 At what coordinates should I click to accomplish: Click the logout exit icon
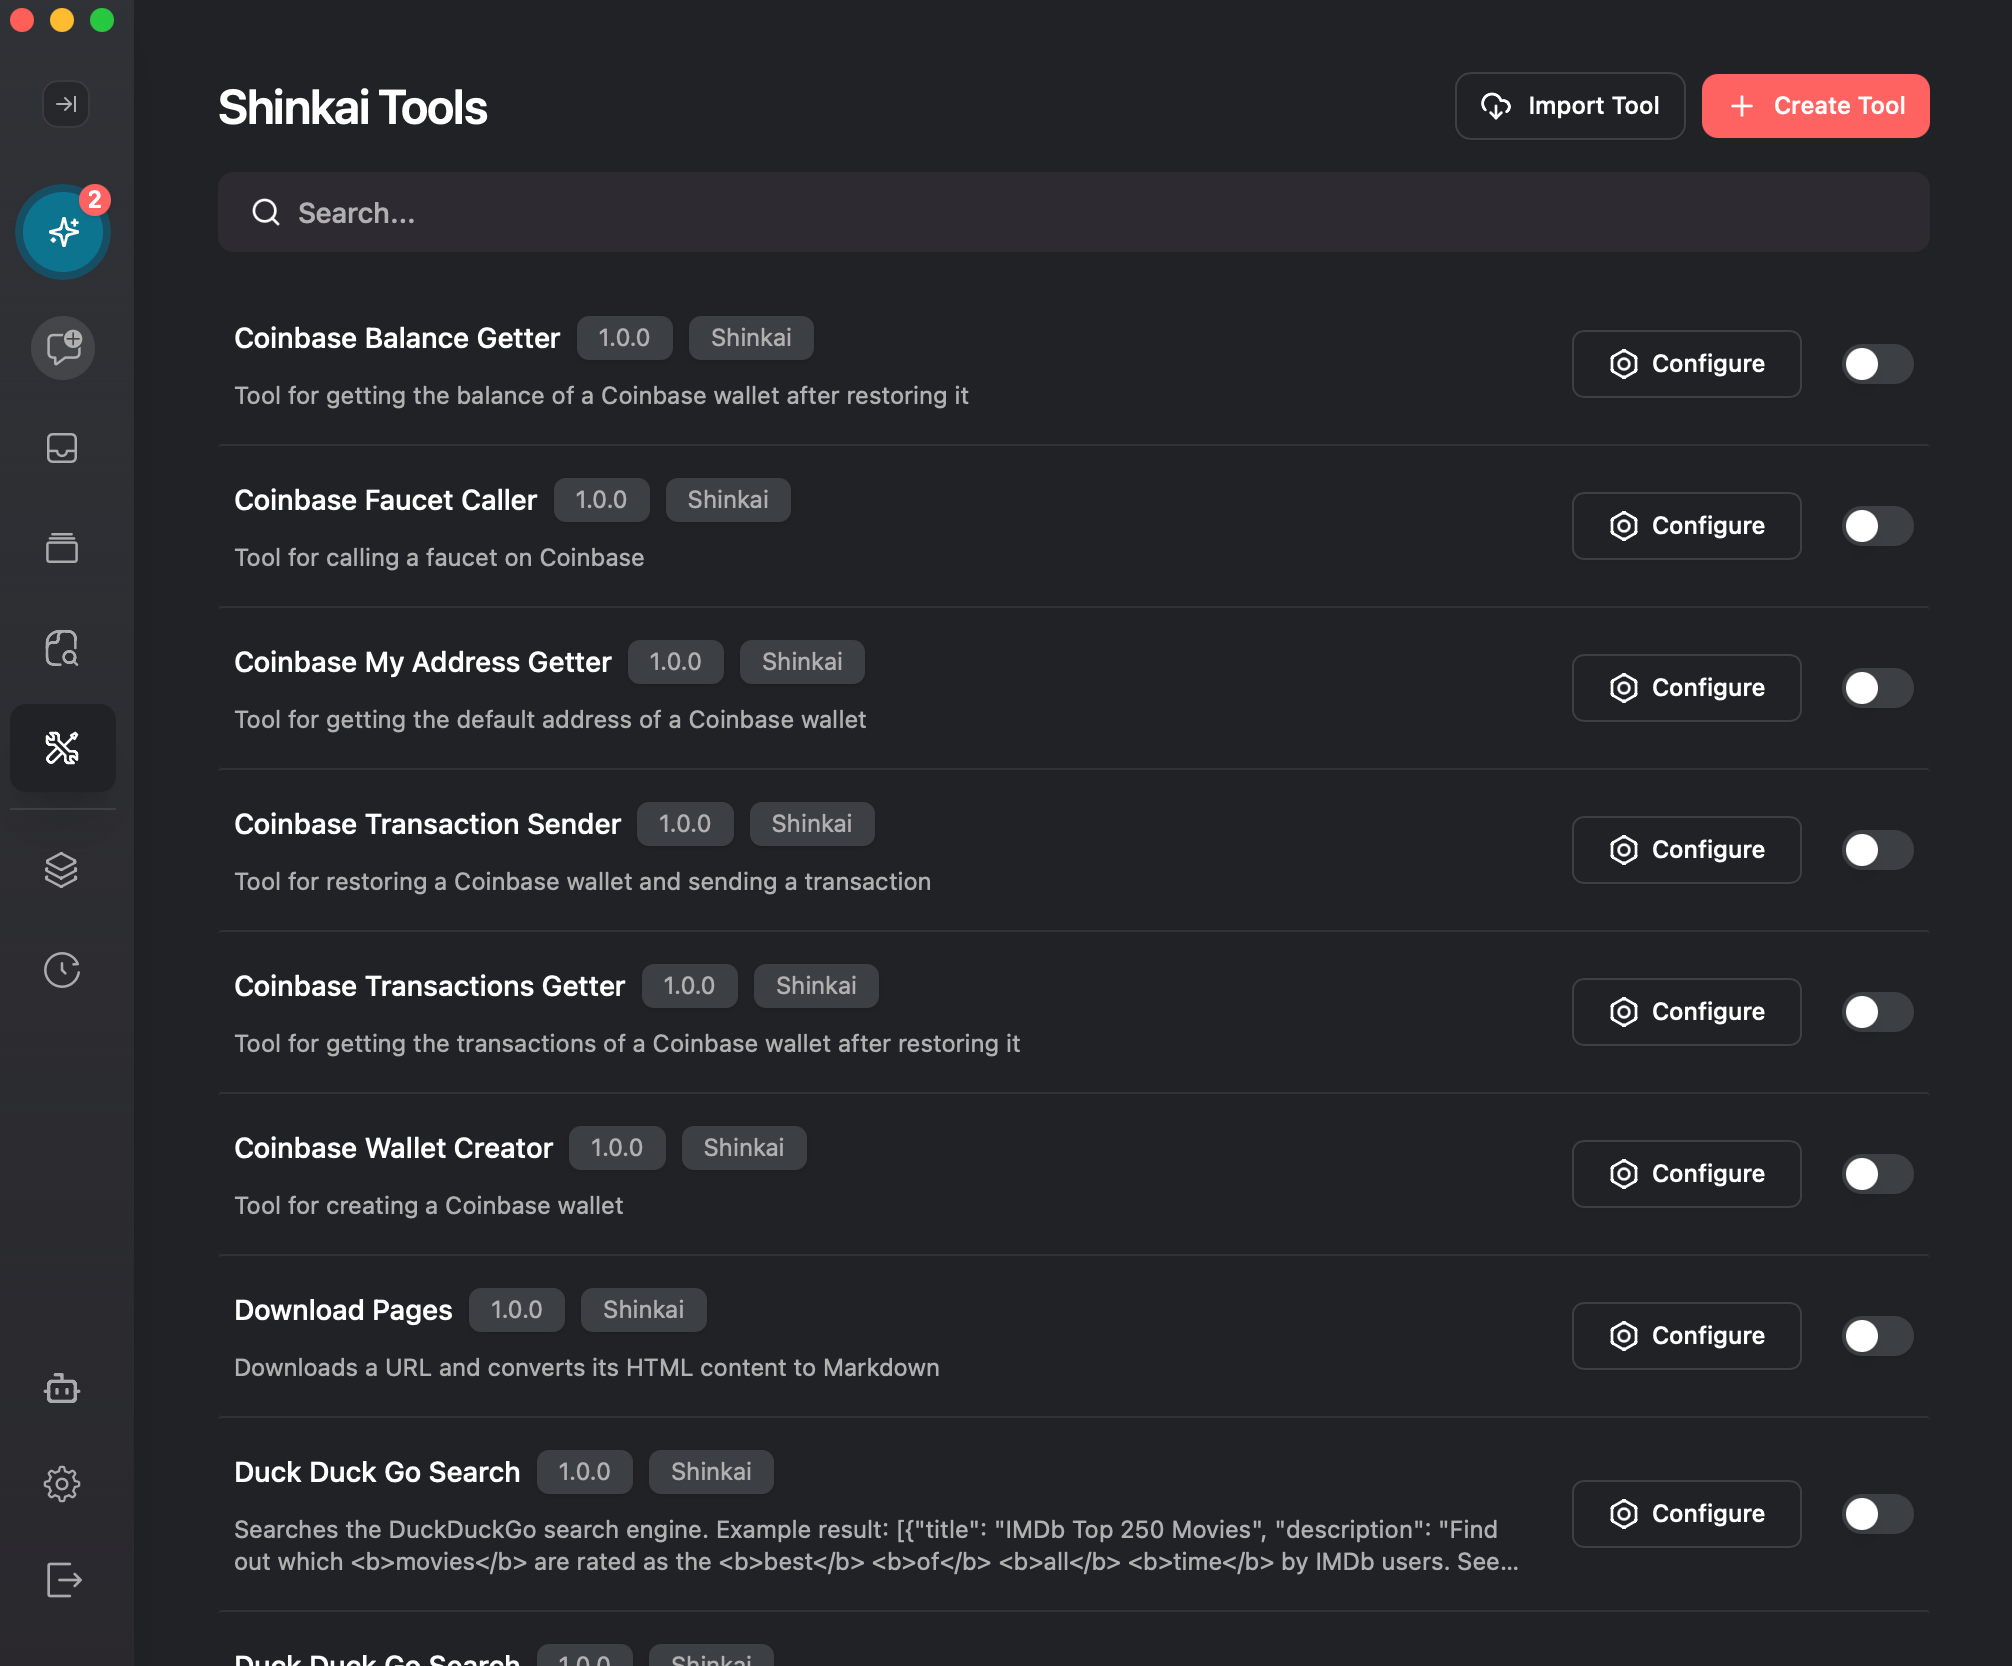62,1580
